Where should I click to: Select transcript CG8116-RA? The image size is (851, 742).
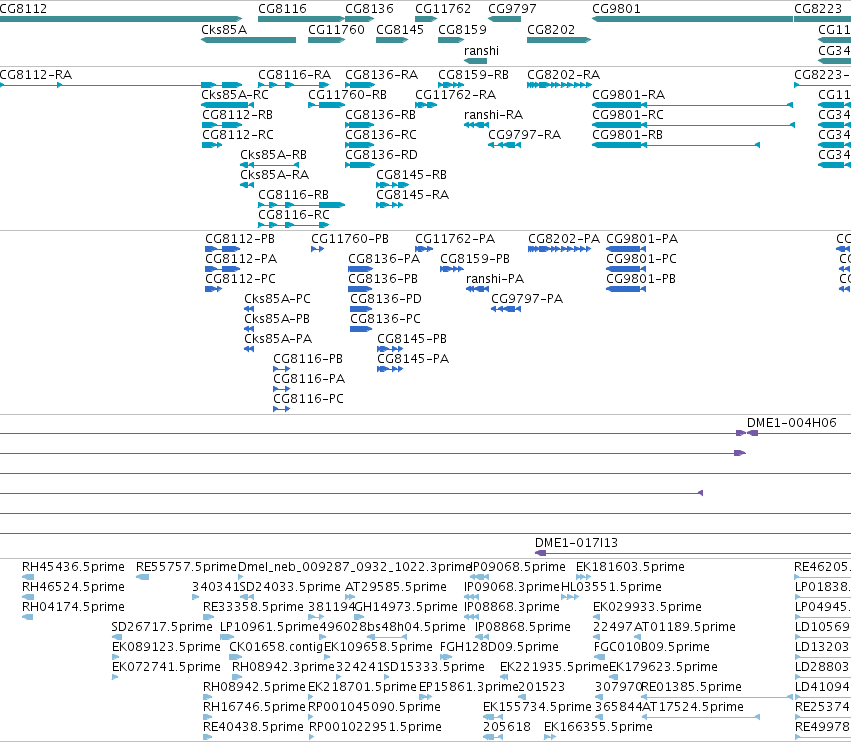[295, 74]
